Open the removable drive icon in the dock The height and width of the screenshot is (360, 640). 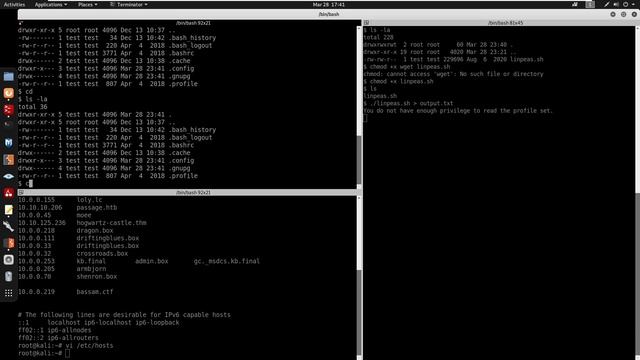pyautogui.click(x=9, y=276)
